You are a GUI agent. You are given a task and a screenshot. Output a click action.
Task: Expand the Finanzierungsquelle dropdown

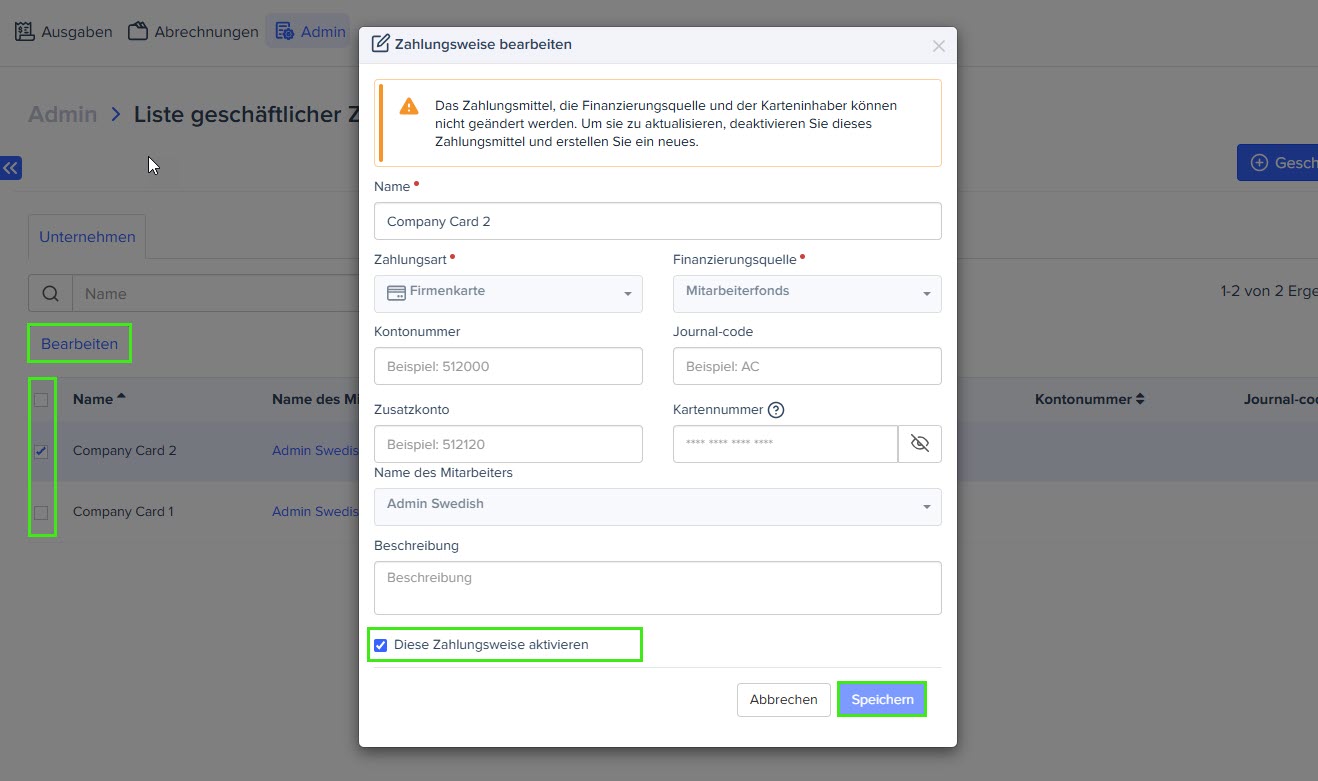[807, 294]
